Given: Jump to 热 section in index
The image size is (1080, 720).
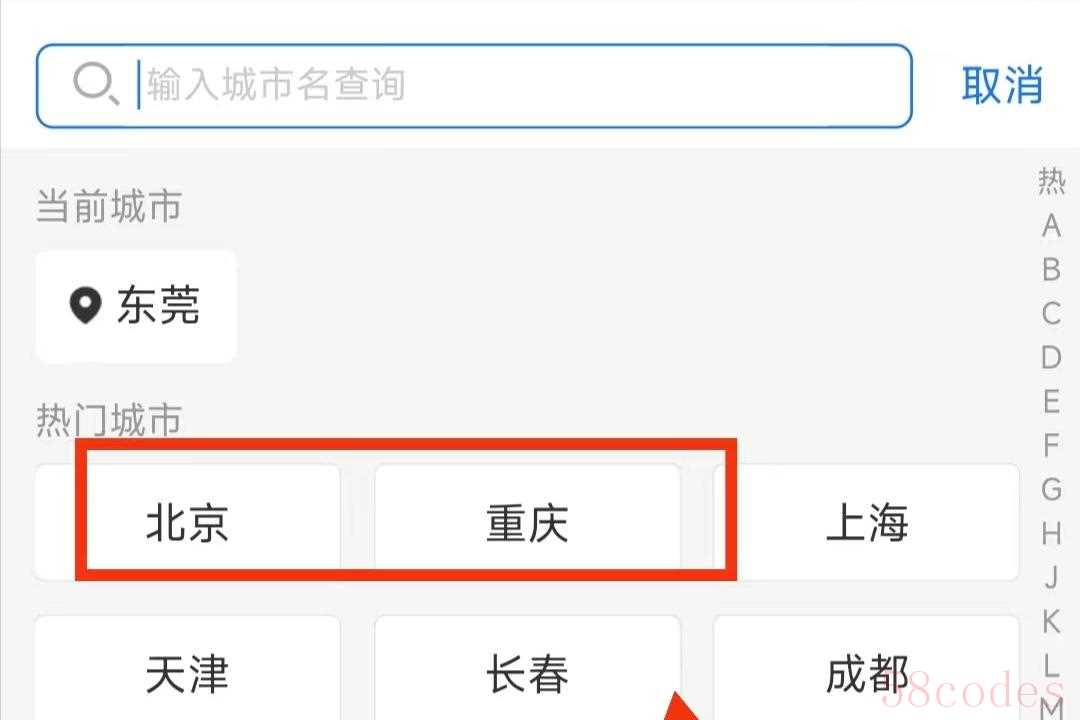Looking at the screenshot, I should (1052, 181).
